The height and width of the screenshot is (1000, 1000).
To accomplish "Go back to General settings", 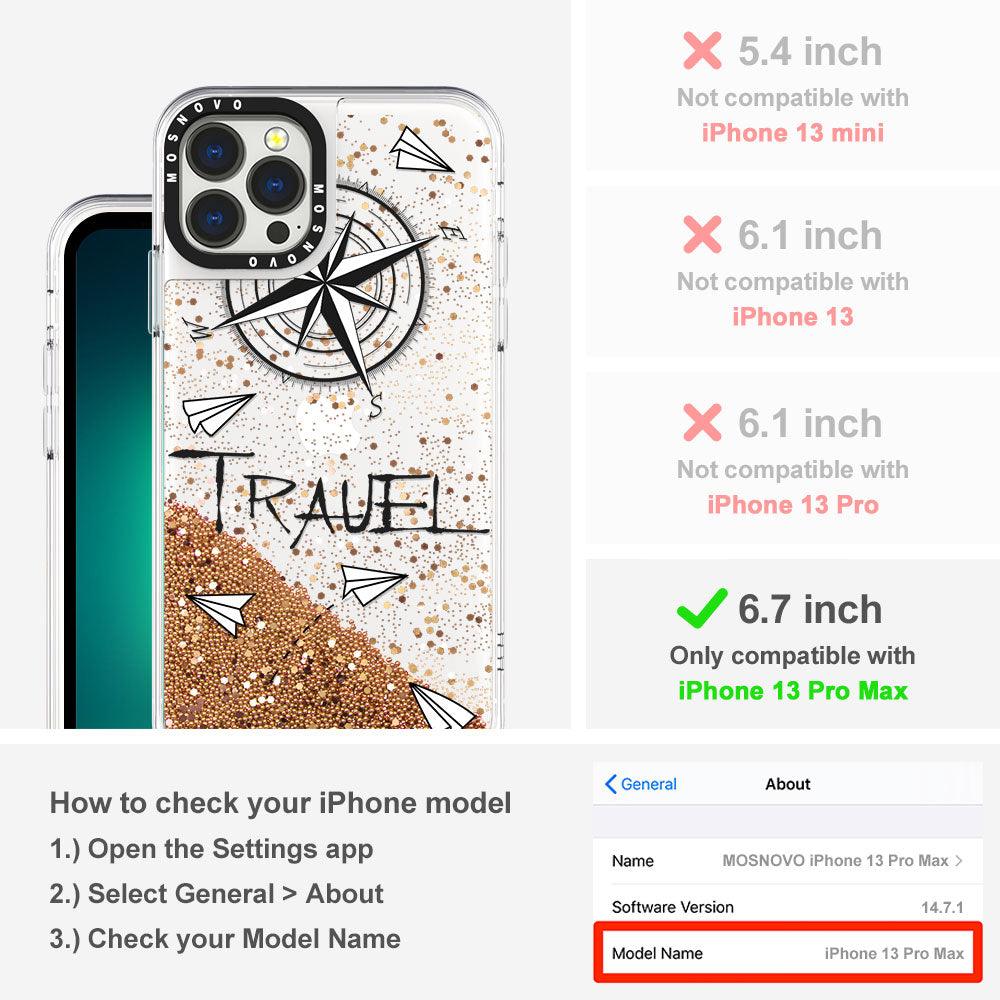I will tap(641, 784).
